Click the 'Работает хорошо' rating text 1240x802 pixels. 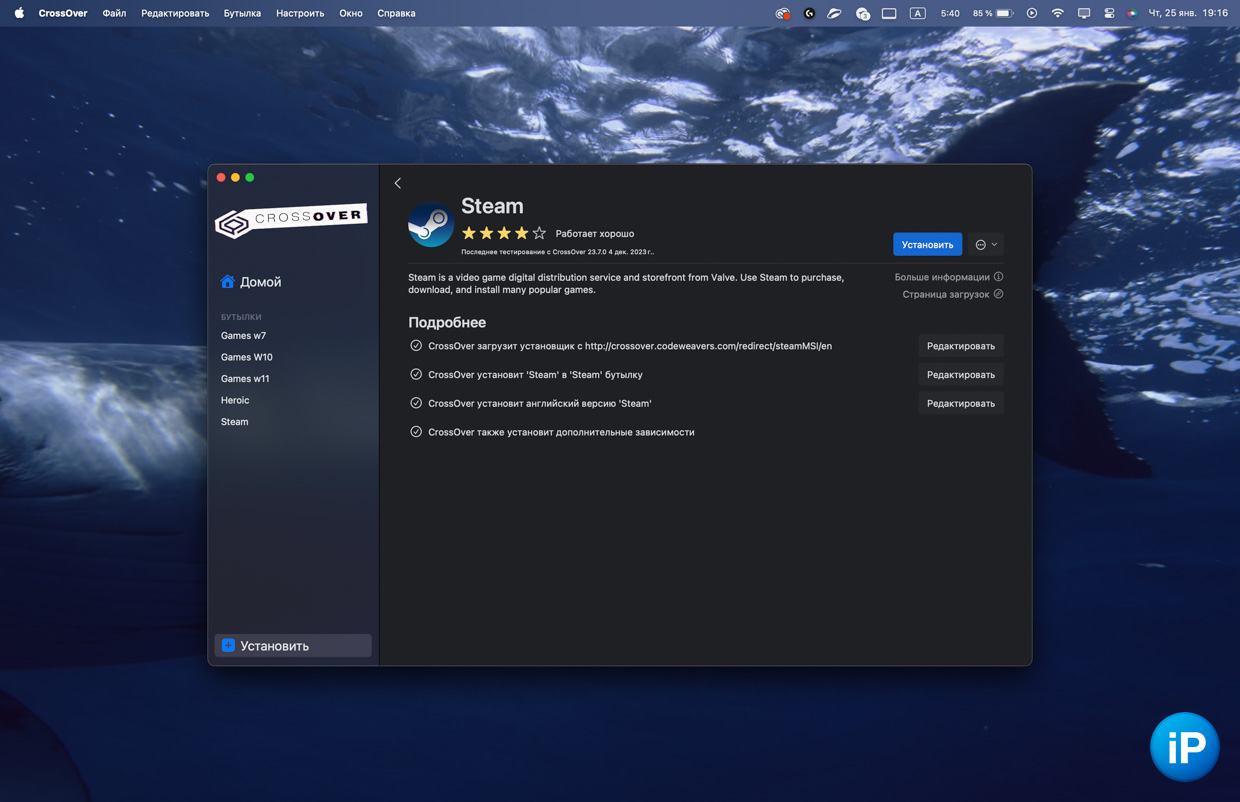pyautogui.click(x=595, y=234)
